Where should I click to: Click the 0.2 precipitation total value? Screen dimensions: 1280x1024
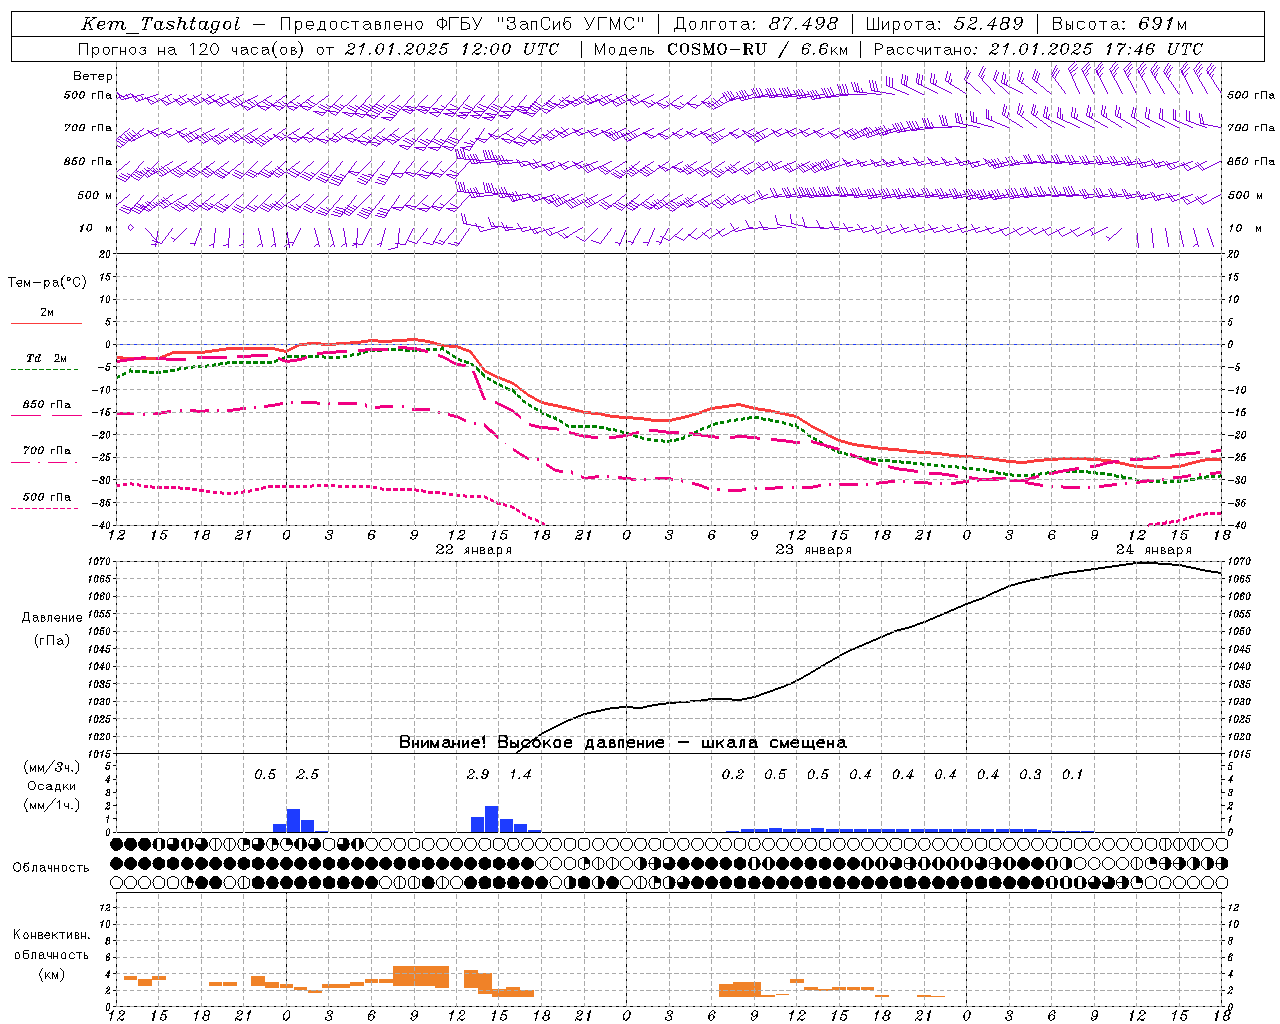(733, 775)
